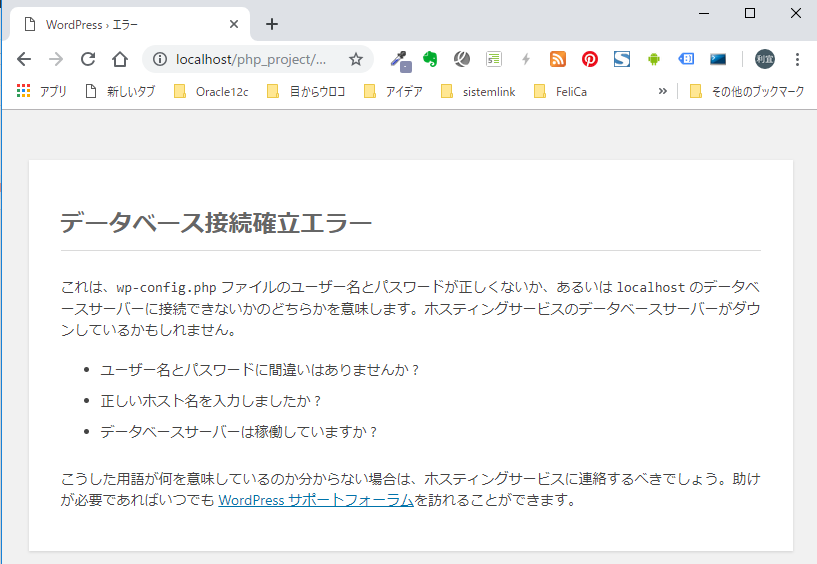
Task: Open the FeliCa bookmark folder
Action: [x=561, y=92]
